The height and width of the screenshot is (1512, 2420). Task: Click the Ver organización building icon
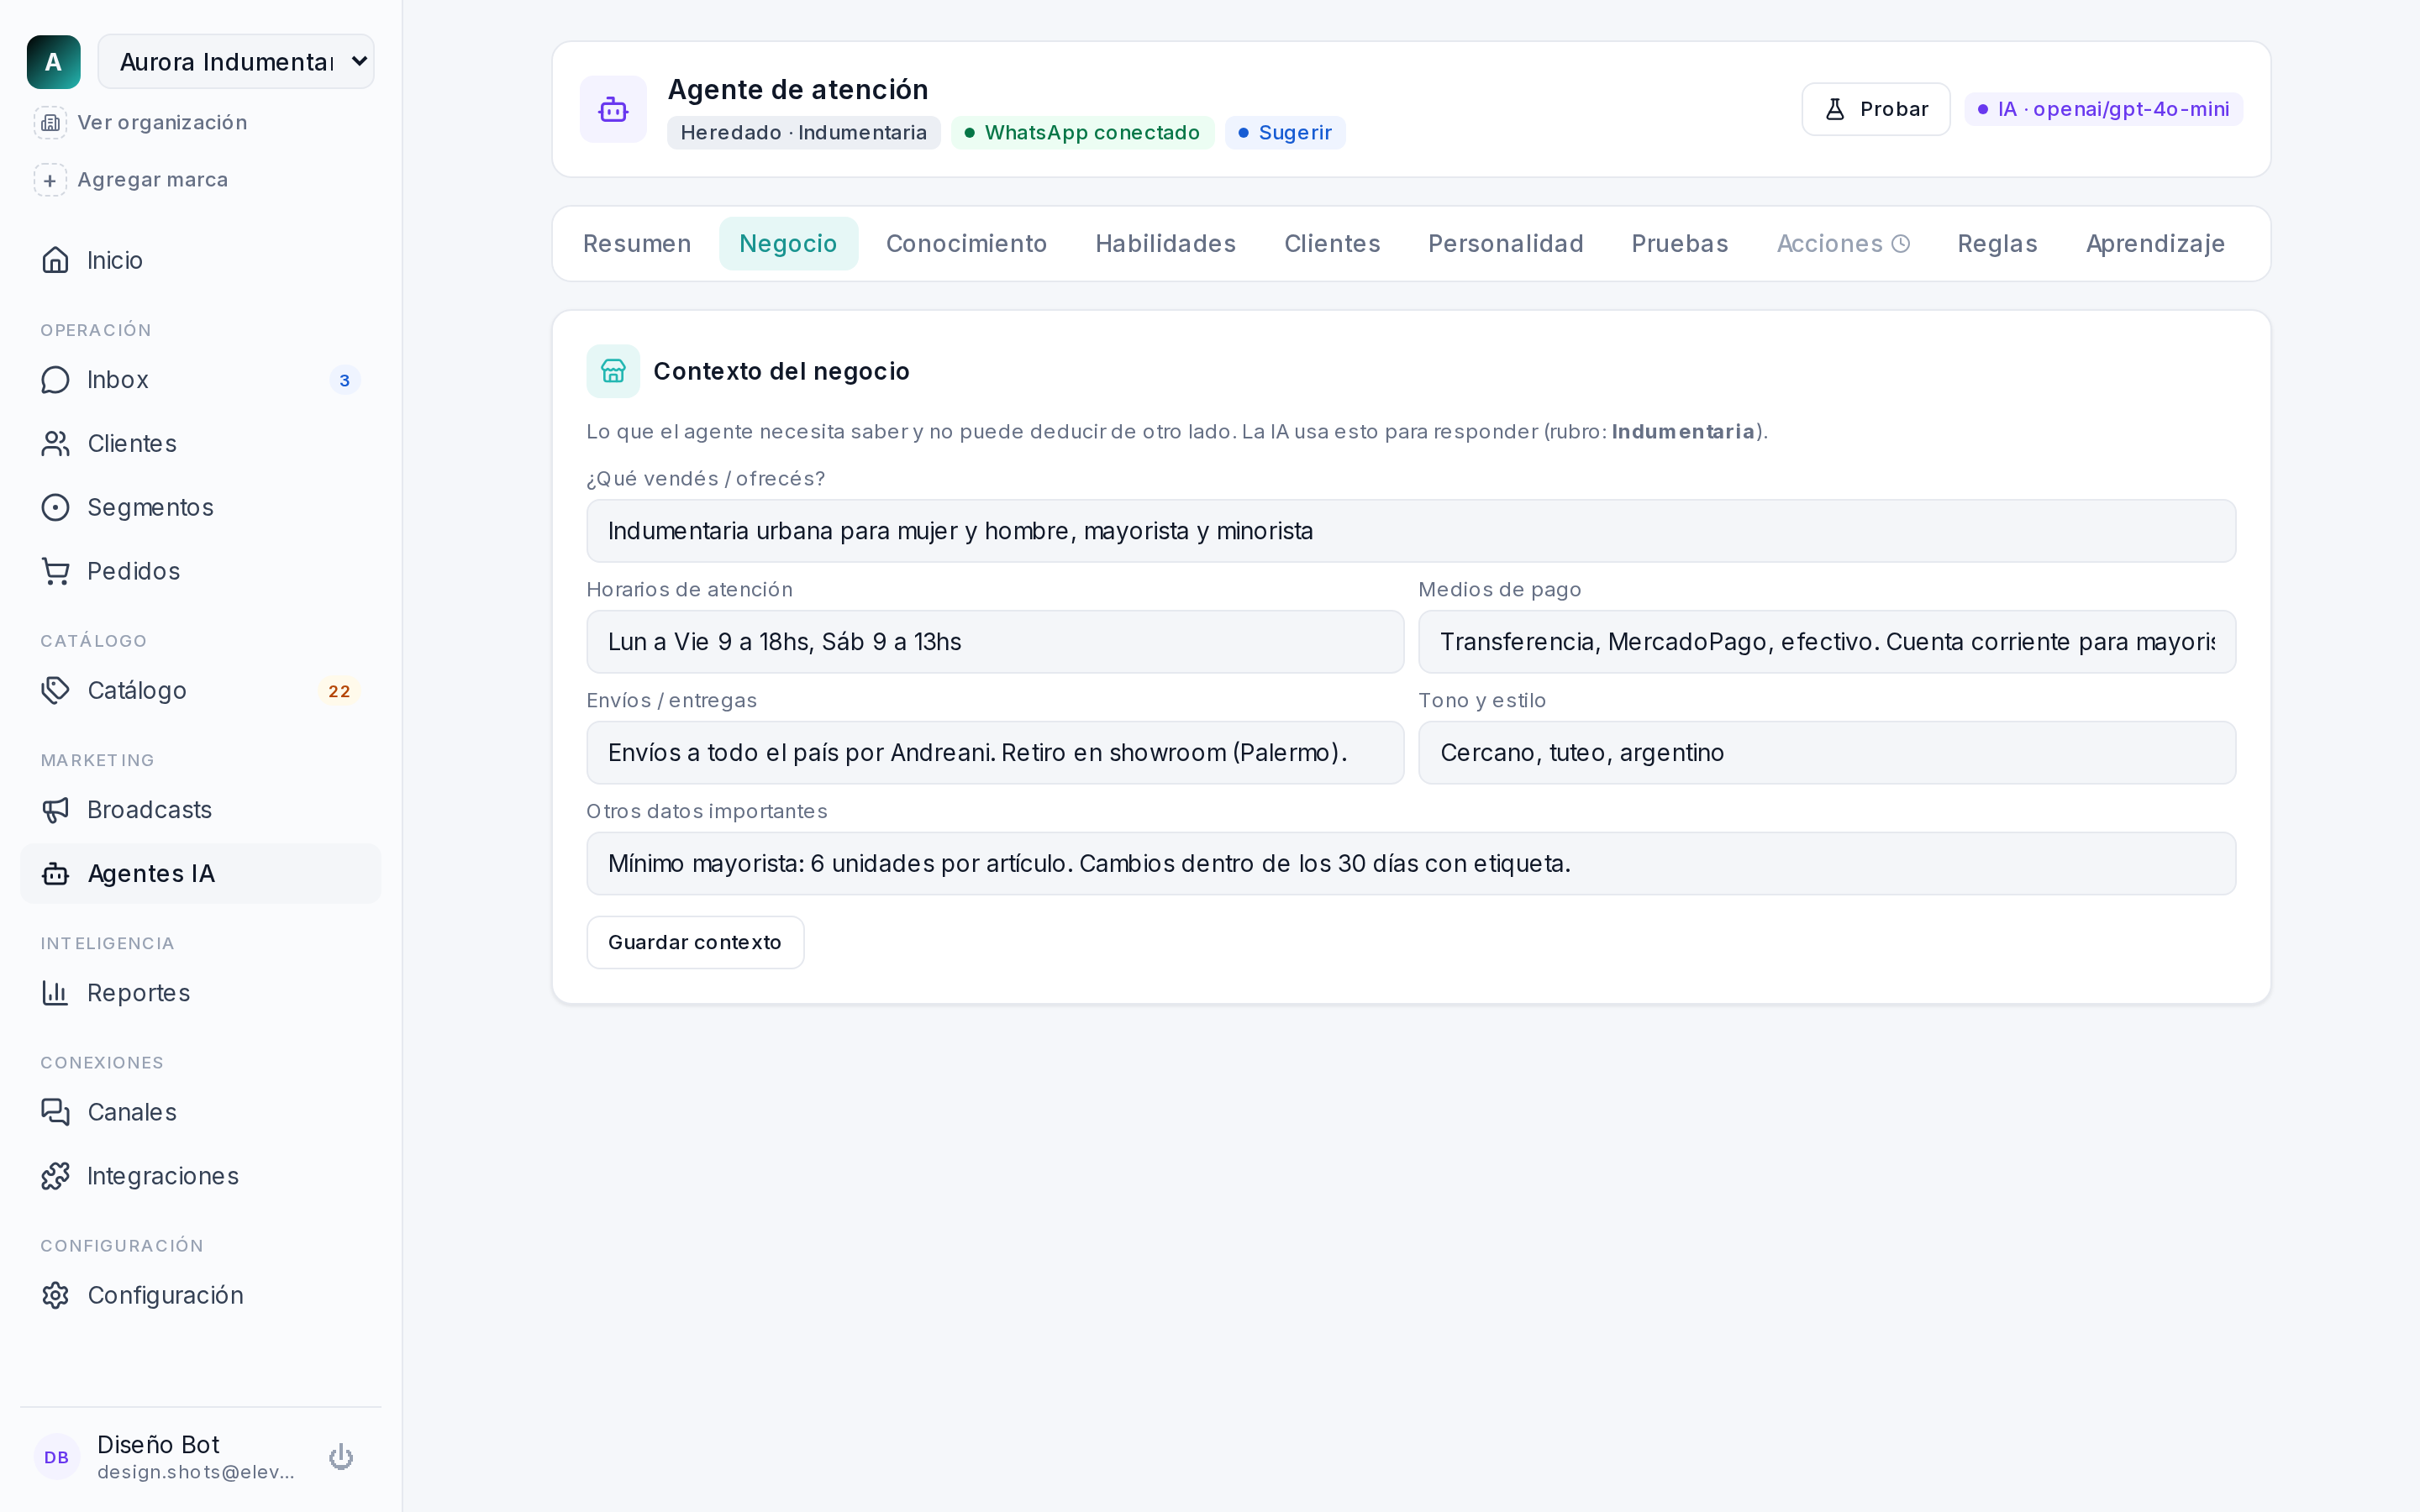point(50,122)
